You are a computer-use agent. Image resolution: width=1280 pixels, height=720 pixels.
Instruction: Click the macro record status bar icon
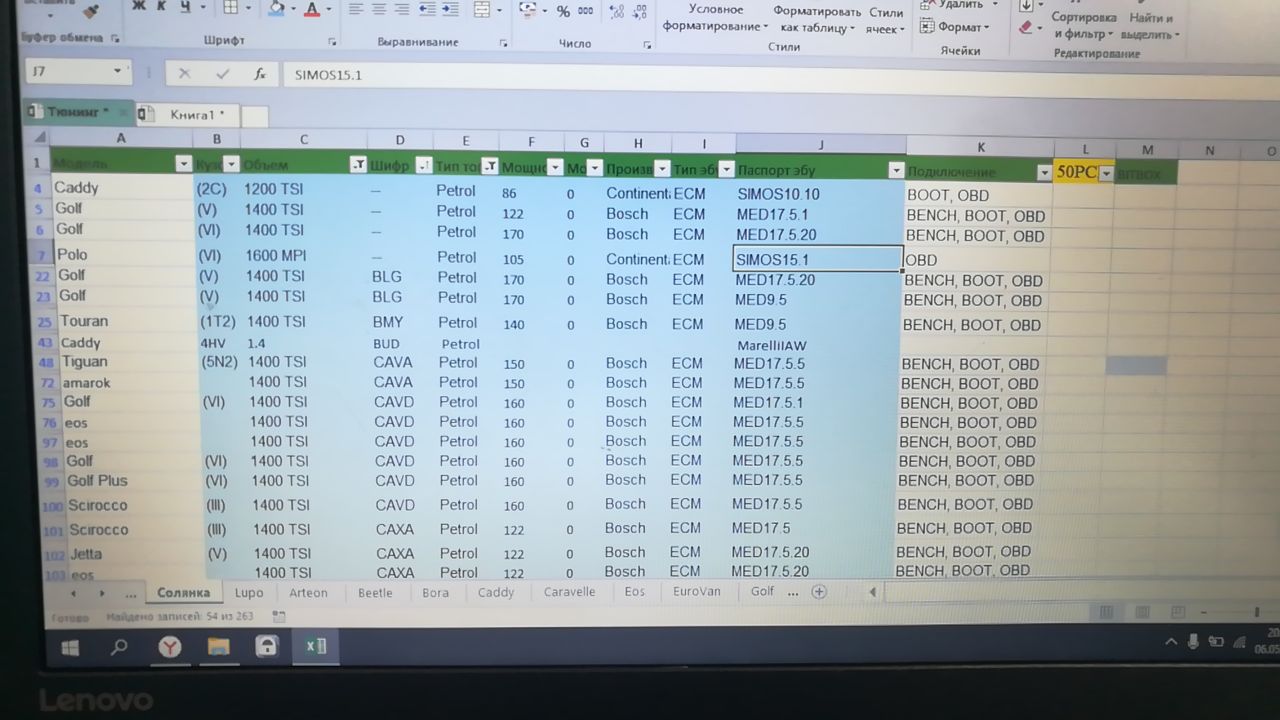coord(278,616)
